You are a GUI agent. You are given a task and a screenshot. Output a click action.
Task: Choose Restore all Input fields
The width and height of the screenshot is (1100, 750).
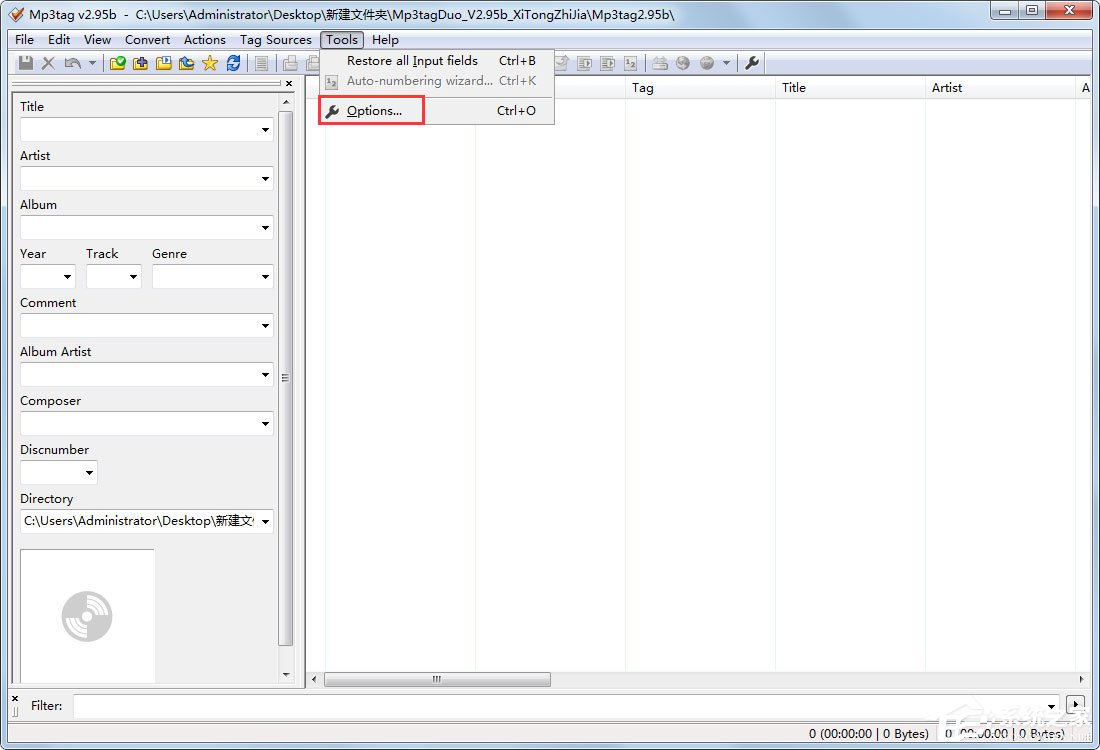click(x=438, y=60)
